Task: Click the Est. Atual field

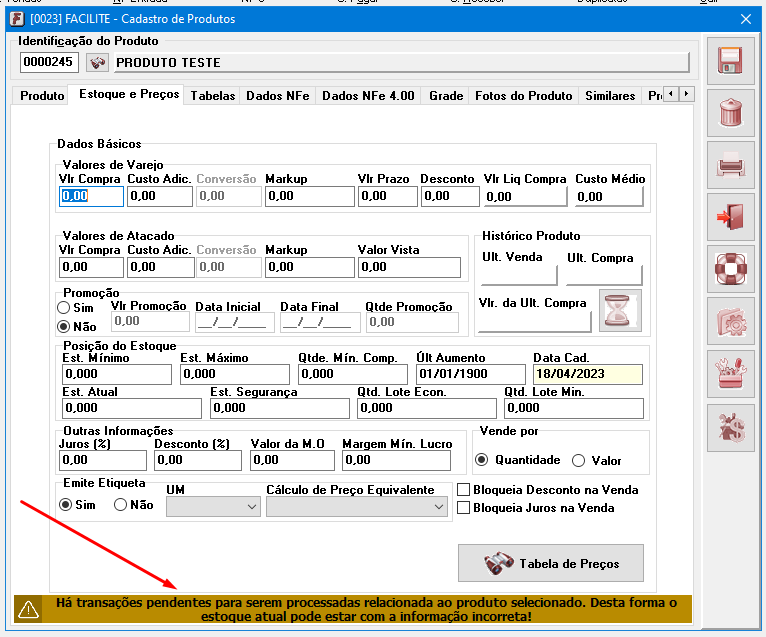Action: click(x=132, y=408)
